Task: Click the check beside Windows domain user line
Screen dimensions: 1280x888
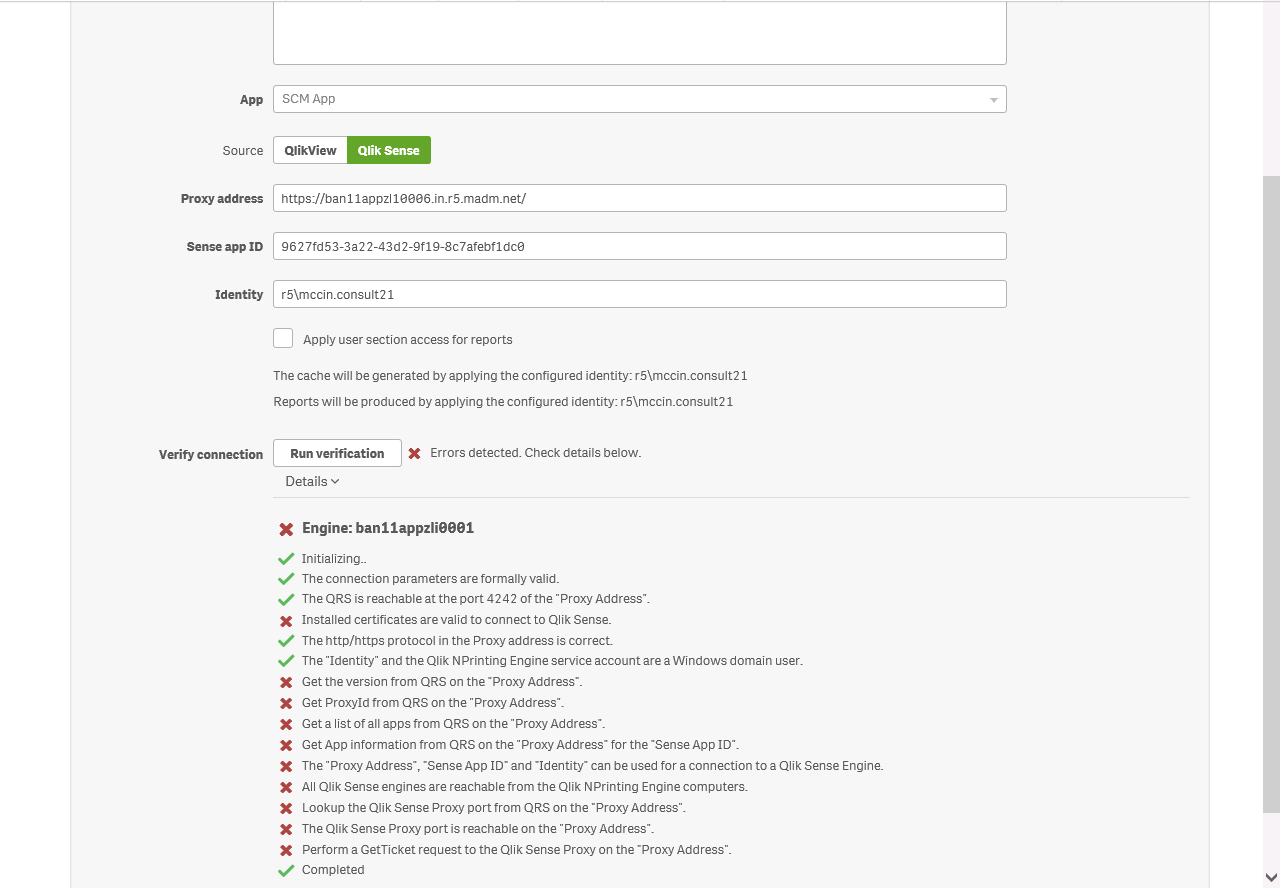Action: click(286, 661)
